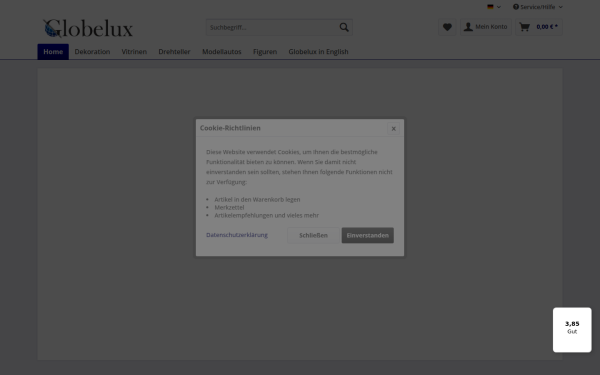Open the Dekoration menu item
Screen dimensions: 600x375
click(92, 52)
